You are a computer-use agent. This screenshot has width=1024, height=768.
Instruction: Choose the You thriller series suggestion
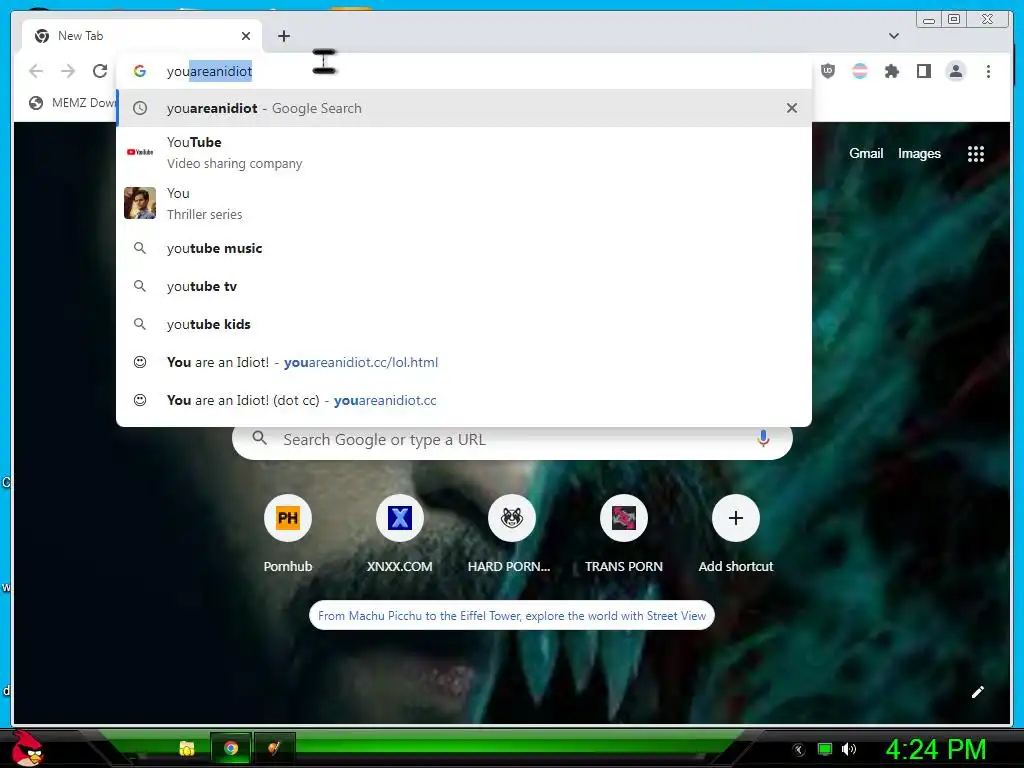[x=464, y=203]
